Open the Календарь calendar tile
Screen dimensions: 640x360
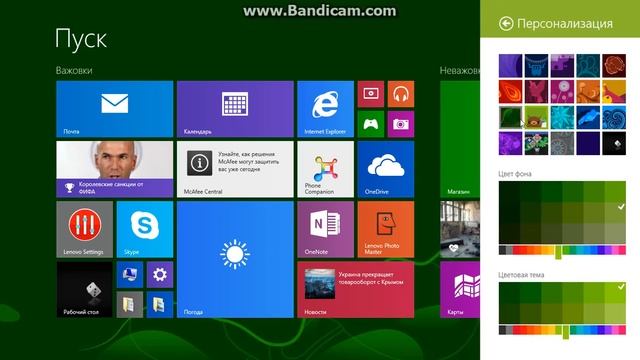(235, 109)
